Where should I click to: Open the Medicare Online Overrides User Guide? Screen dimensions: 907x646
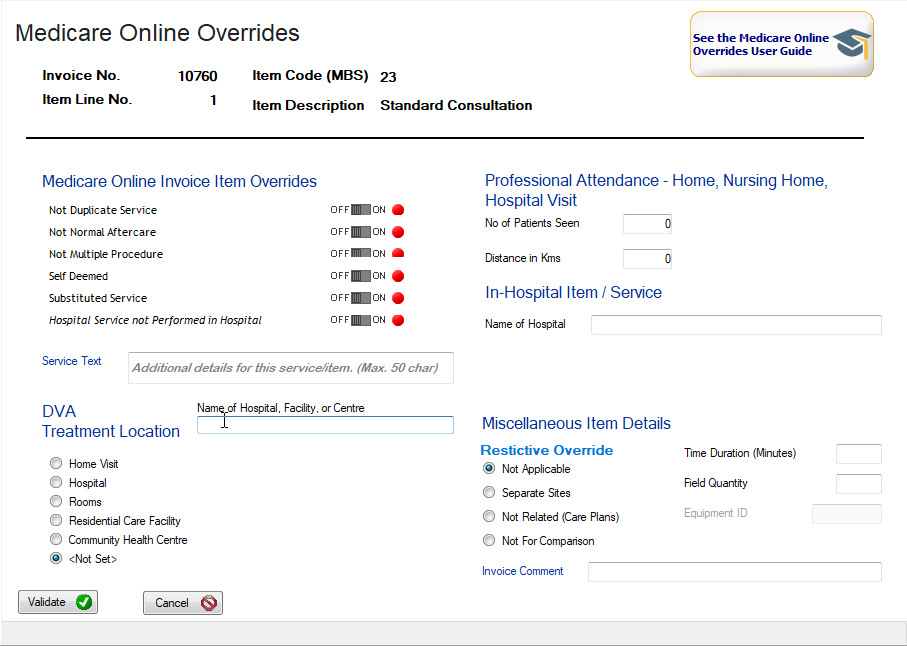click(x=781, y=44)
